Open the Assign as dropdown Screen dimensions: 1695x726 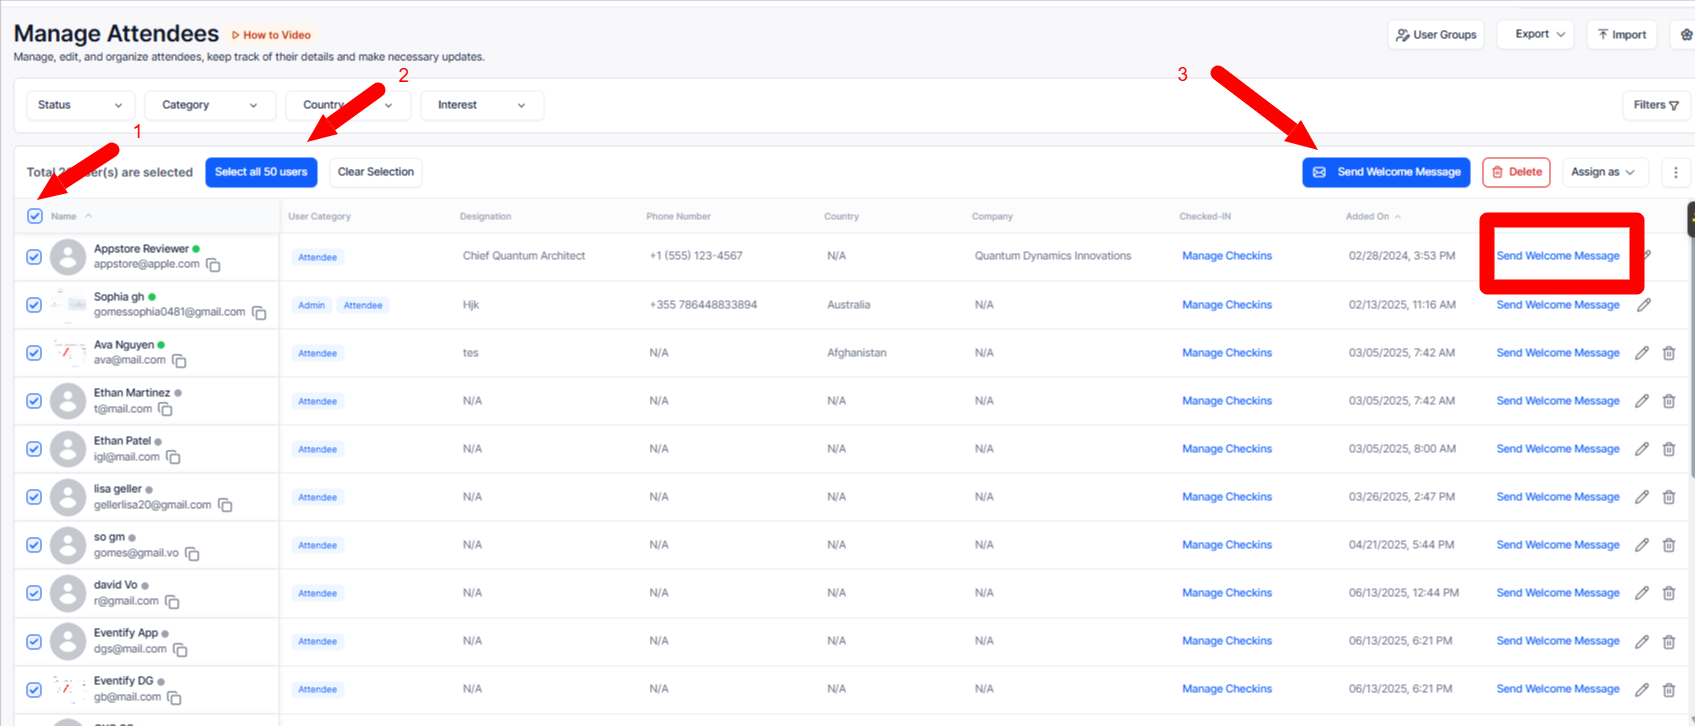(x=1602, y=172)
